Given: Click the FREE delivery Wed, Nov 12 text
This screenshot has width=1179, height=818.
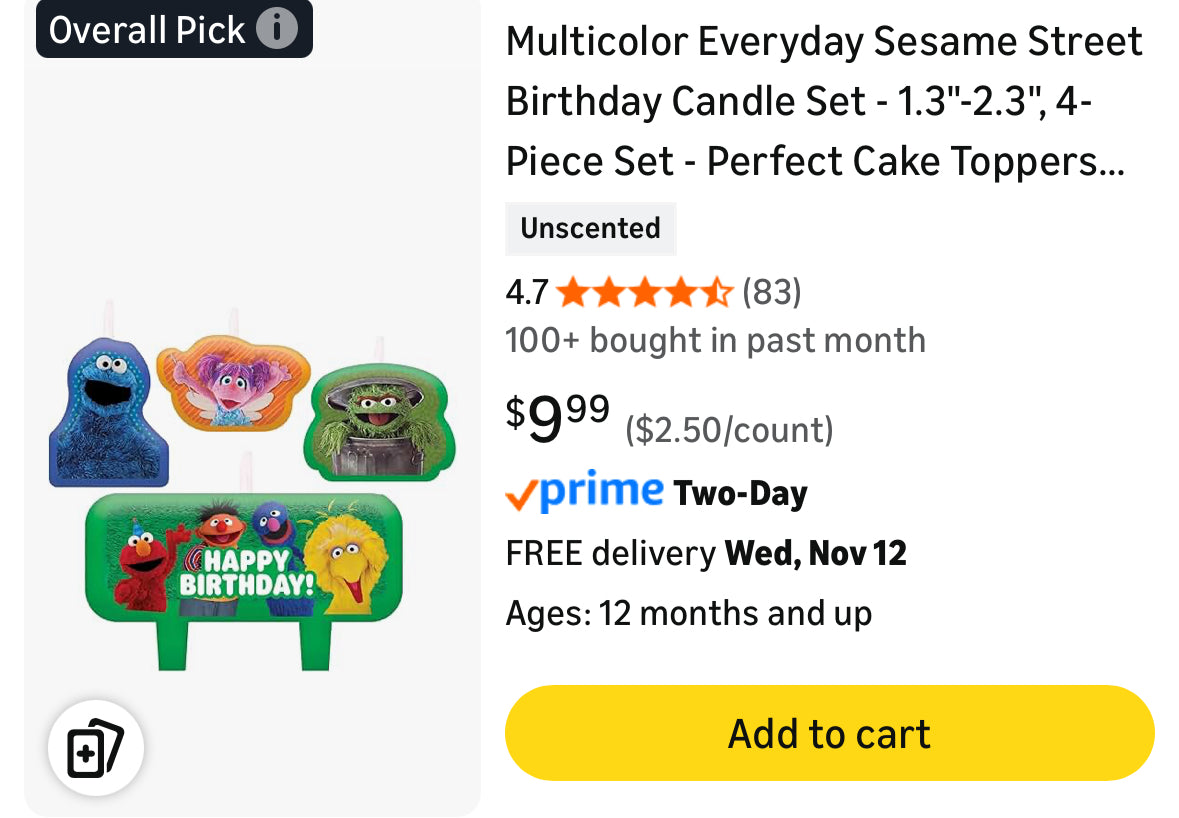Looking at the screenshot, I should [706, 553].
